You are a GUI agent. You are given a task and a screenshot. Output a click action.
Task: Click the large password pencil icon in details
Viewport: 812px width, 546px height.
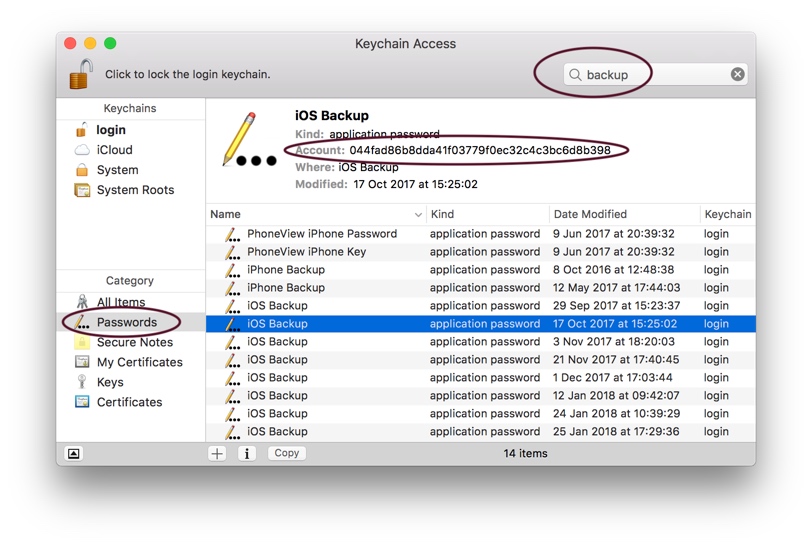point(249,139)
